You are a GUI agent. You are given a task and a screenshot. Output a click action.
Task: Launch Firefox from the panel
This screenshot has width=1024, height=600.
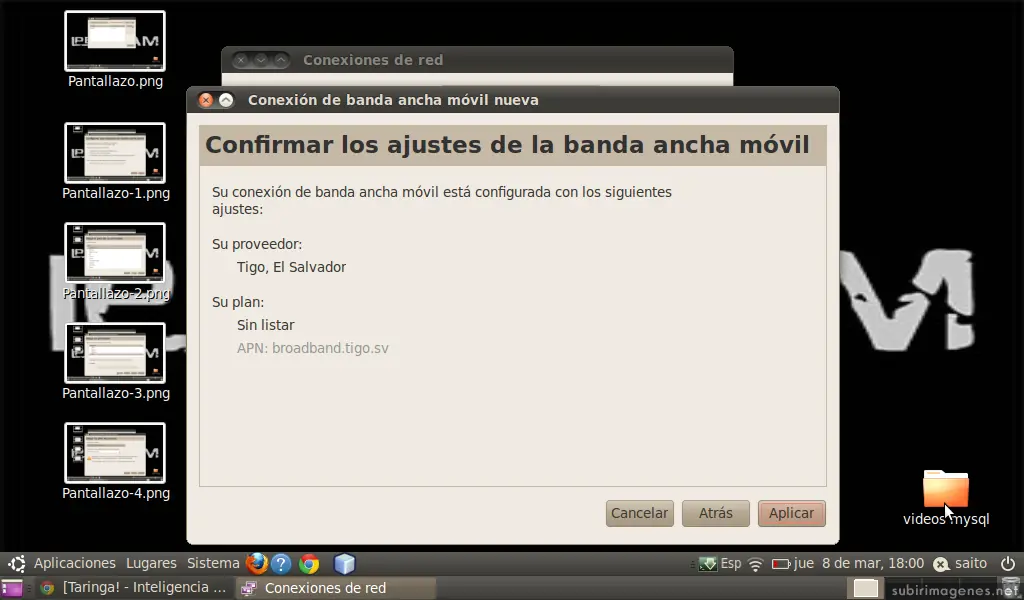[x=257, y=563]
